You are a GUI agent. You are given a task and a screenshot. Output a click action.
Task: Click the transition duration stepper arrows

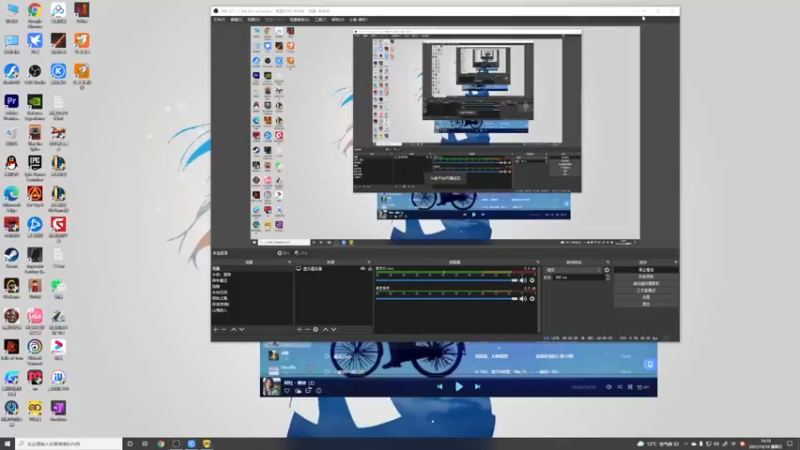click(x=607, y=277)
